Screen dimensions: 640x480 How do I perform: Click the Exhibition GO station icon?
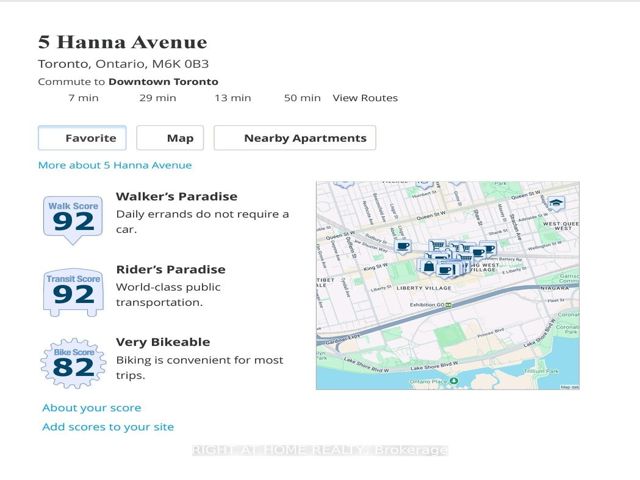[449, 305]
